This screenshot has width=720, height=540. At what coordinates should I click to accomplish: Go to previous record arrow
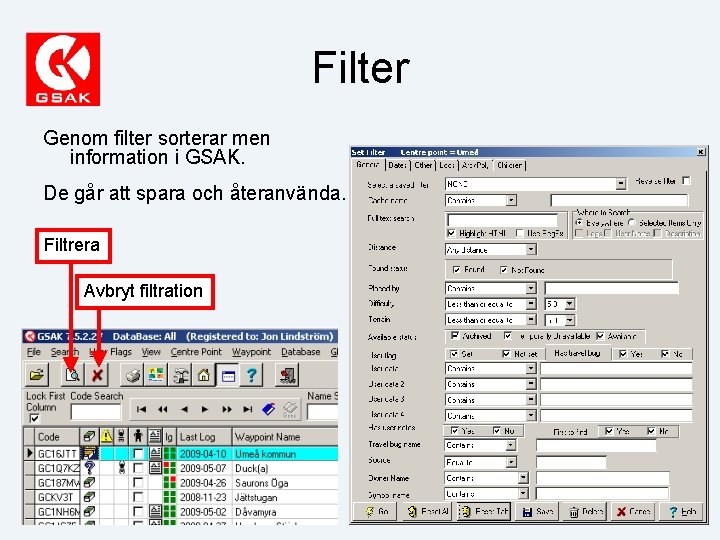(184, 409)
